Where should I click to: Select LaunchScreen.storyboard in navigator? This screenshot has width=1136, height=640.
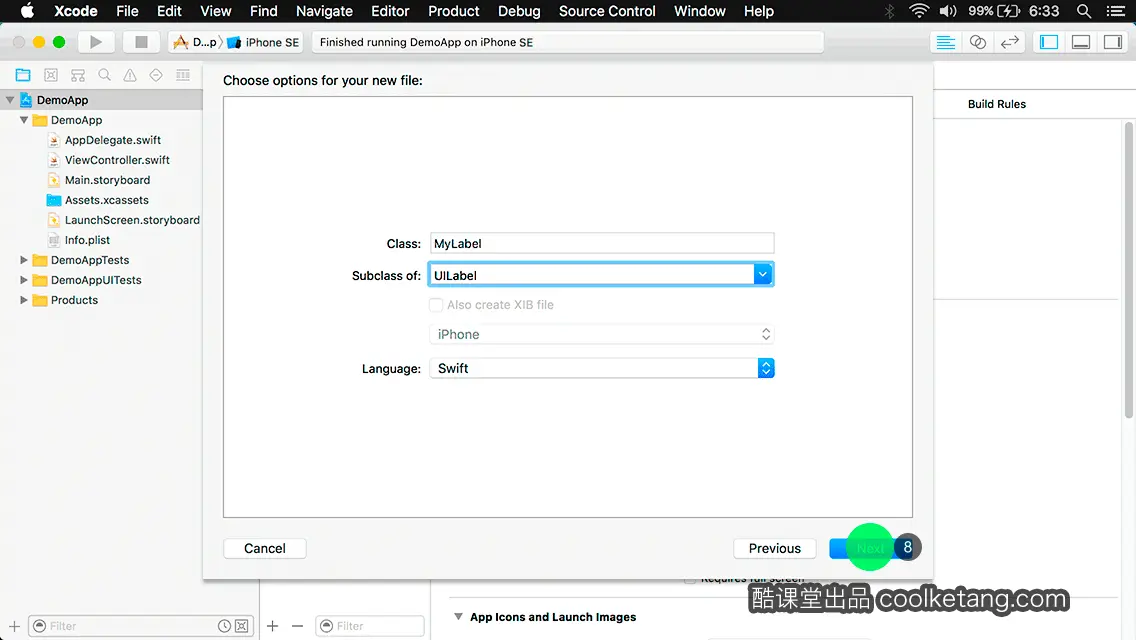pos(132,220)
